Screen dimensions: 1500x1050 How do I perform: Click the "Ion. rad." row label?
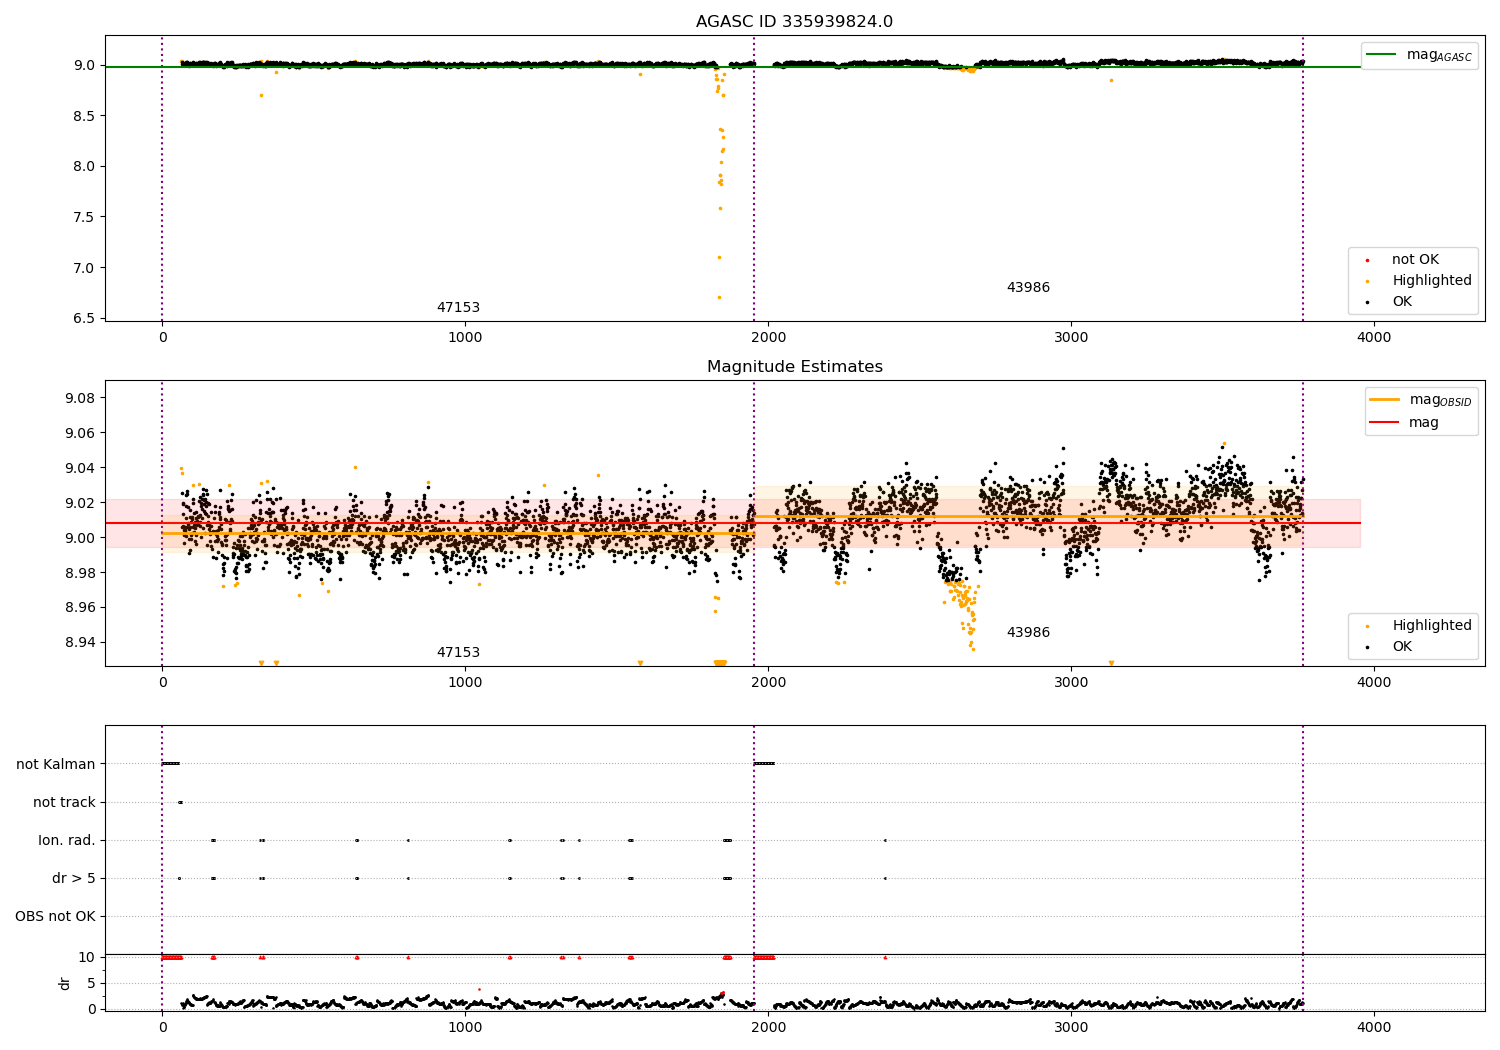click(x=67, y=841)
